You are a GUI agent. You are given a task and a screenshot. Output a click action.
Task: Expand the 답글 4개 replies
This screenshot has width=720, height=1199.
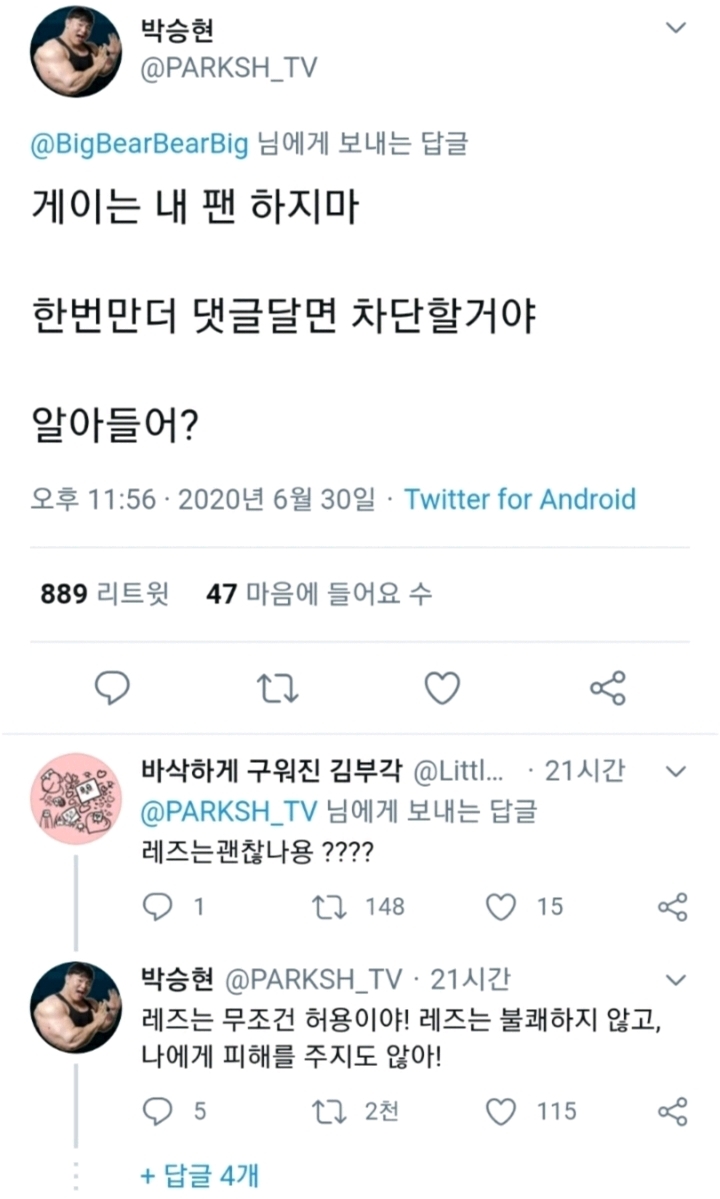click(x=199, y=1174)
